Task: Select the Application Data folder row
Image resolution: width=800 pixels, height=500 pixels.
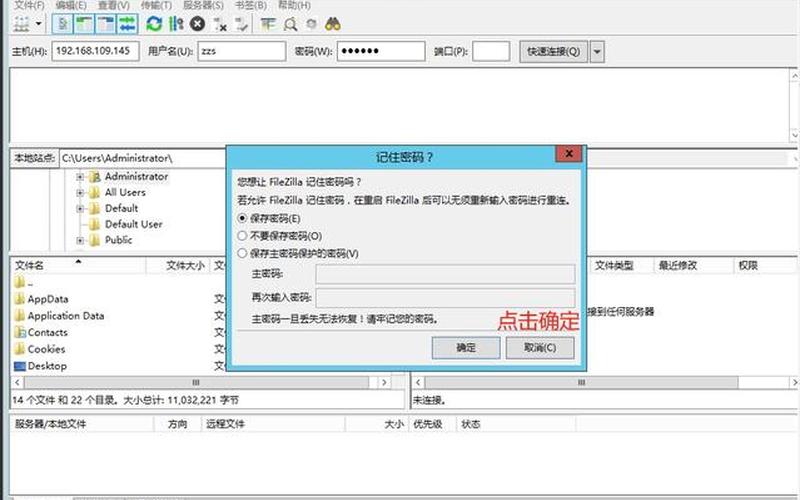Action: click(x=66, y=316)
